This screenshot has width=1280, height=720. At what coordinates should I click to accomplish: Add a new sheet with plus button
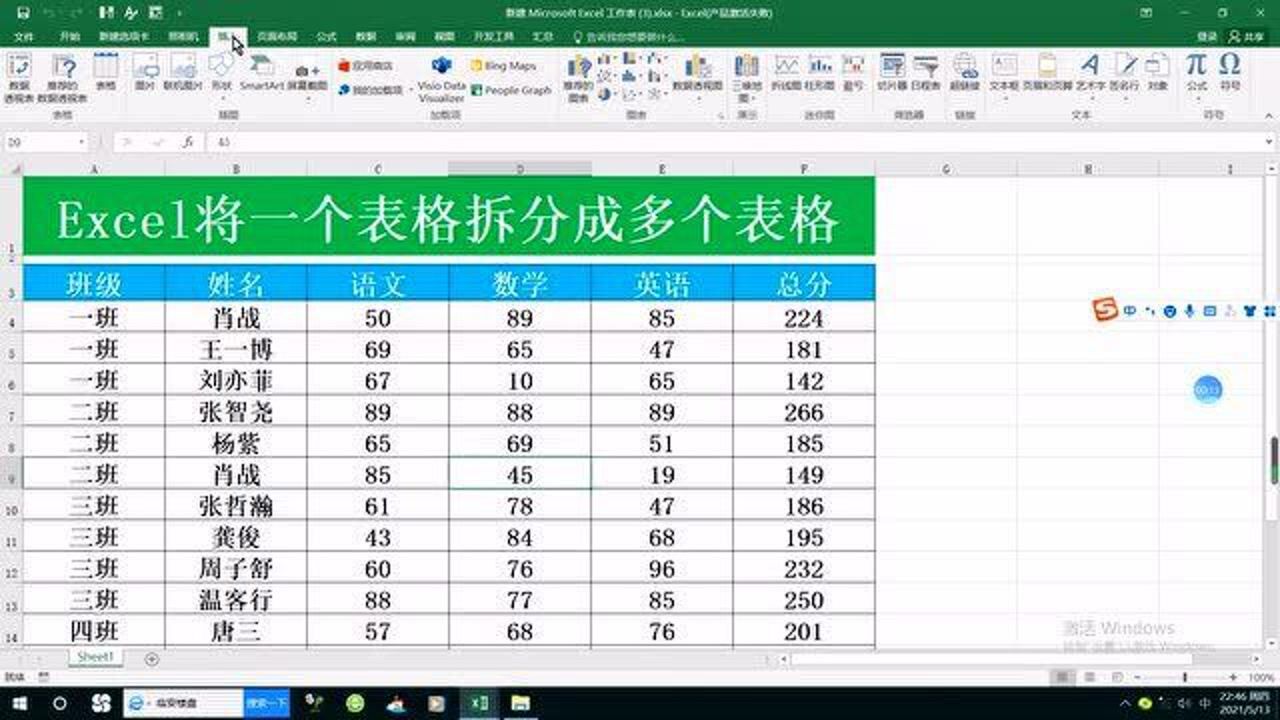[152, 659]
